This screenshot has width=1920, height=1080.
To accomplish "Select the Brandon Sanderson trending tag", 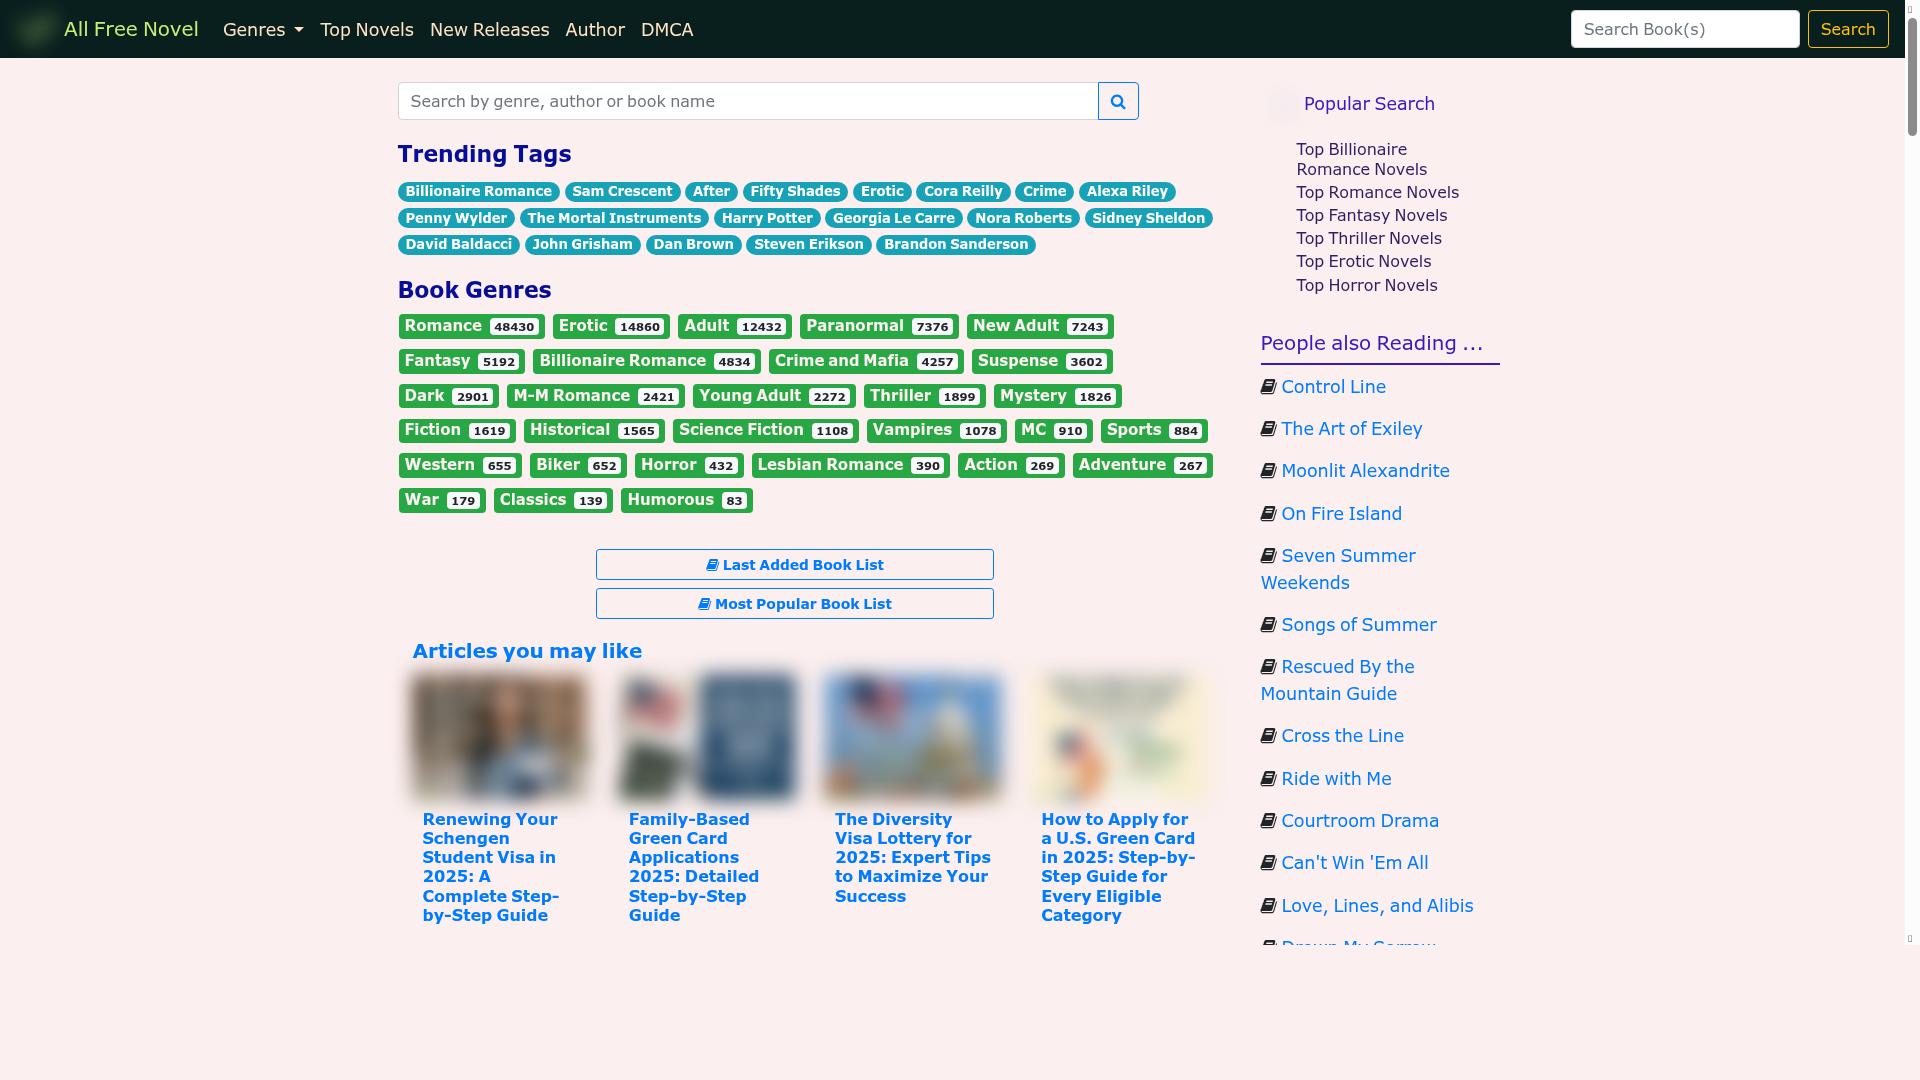I will (955, 244).
